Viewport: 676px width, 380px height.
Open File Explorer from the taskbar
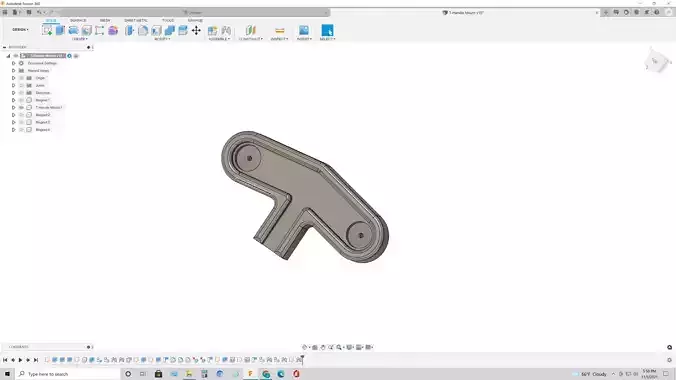(x=189, y=374)
